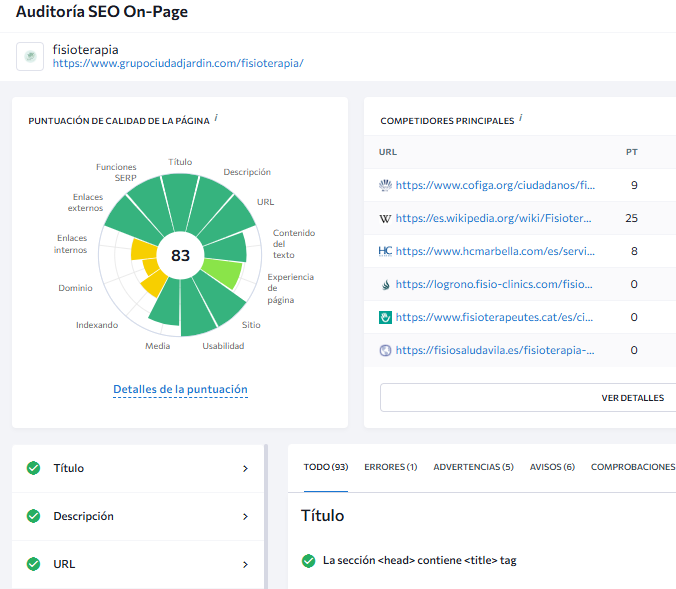Click the yellow Indexando chart segment

pyautogui.click(x=155, y=283)
